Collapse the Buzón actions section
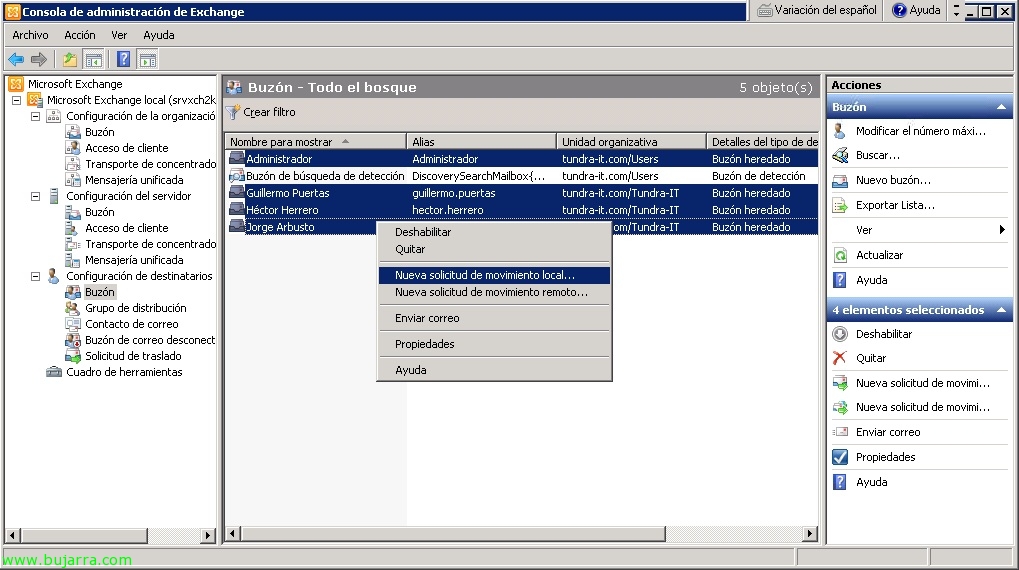This screenshot has width=1019, height=570. tap(1001, 107)
